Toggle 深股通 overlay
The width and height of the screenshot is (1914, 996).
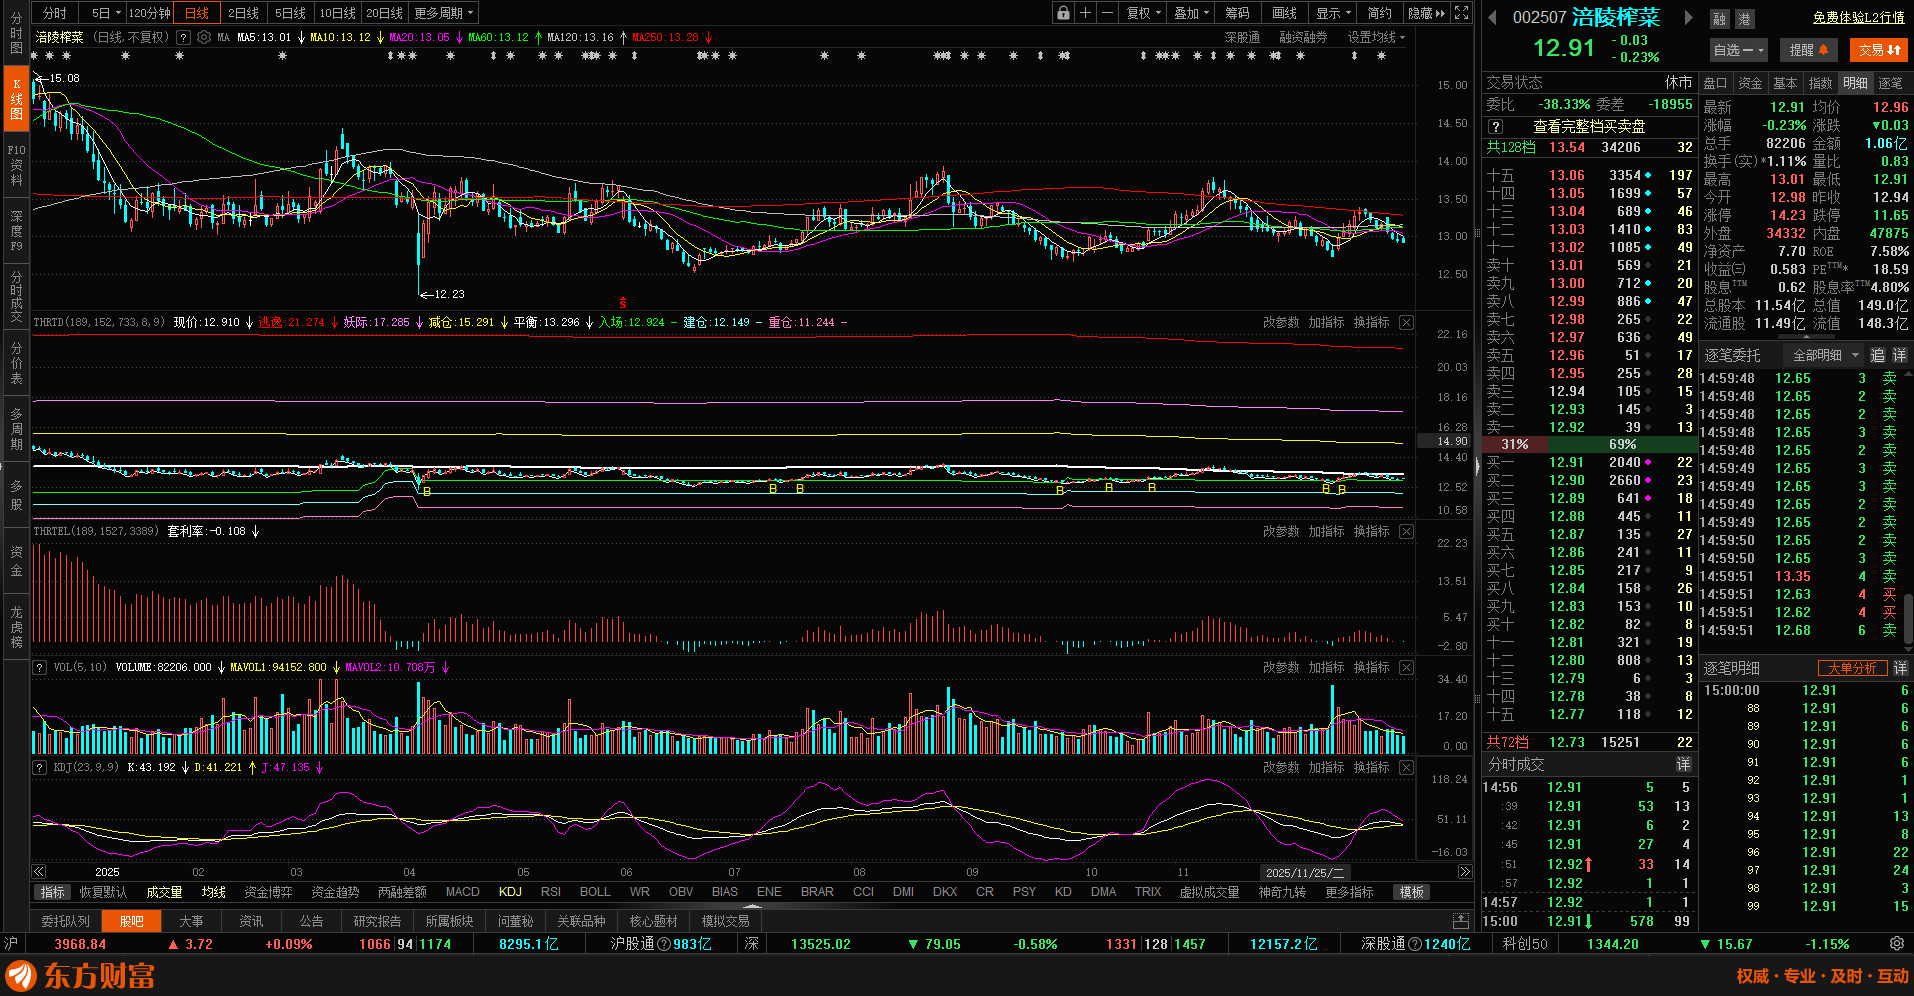pyautogui.click(x=1242, y=37)
